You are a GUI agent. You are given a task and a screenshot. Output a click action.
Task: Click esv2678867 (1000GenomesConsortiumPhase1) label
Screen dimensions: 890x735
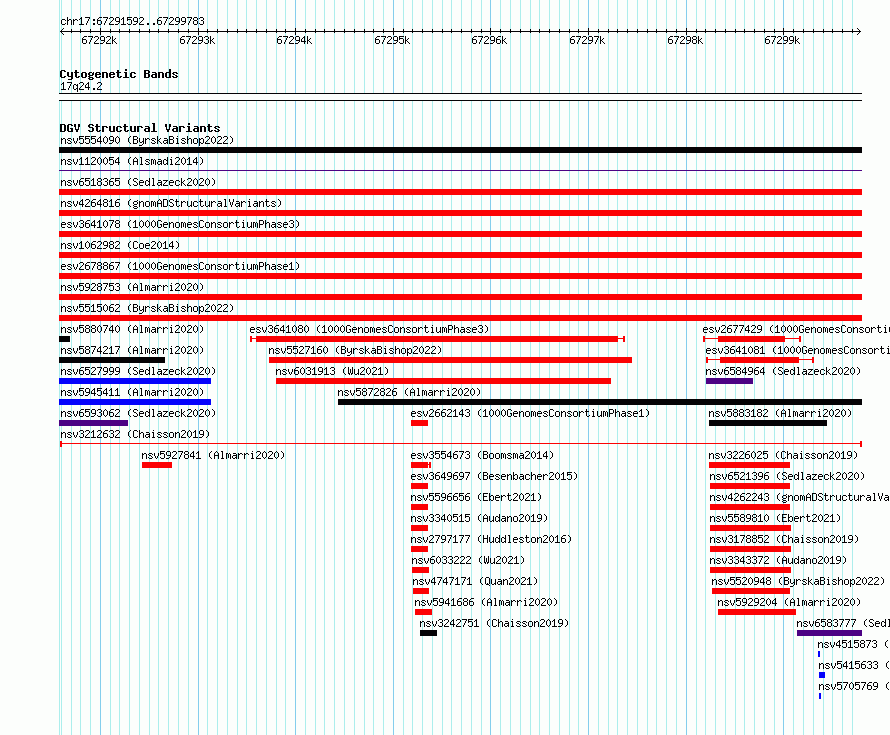pyautogui.click(x=180, y=266)
